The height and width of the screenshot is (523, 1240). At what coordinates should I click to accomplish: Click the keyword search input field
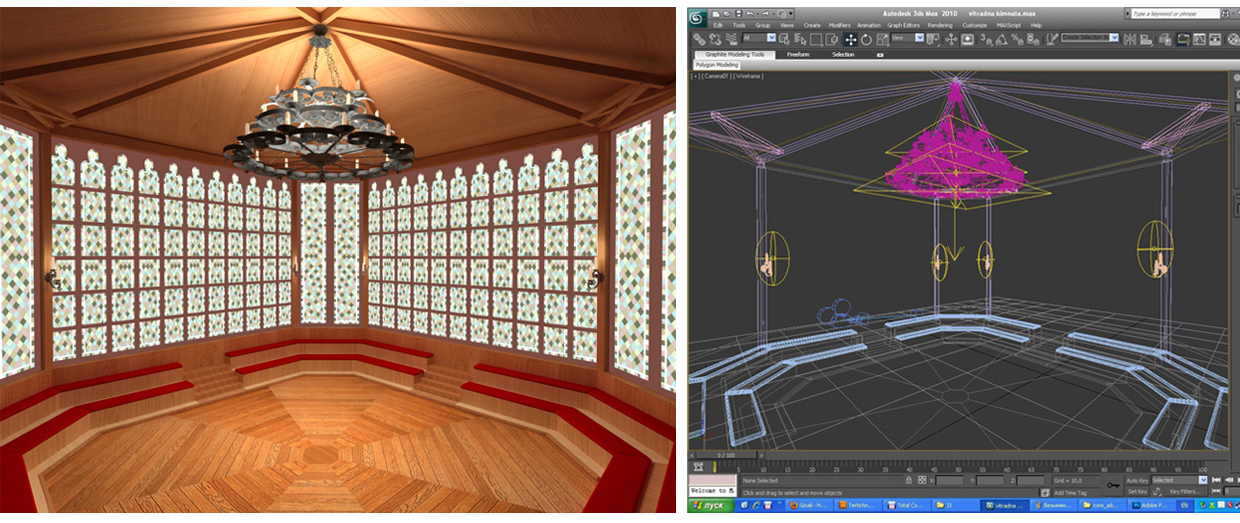click(1176, 14)
